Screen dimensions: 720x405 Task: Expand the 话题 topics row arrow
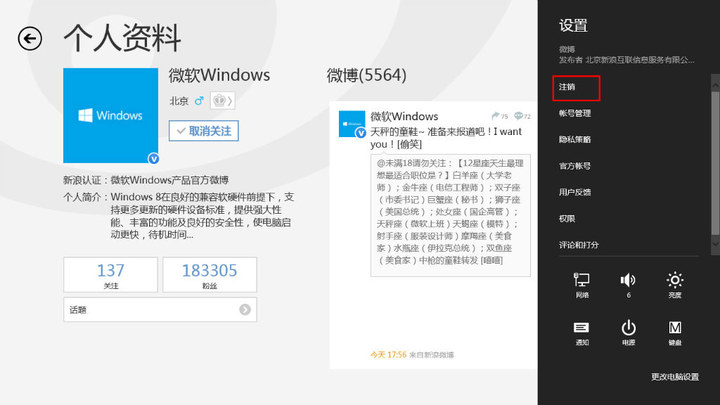point(244,310)
